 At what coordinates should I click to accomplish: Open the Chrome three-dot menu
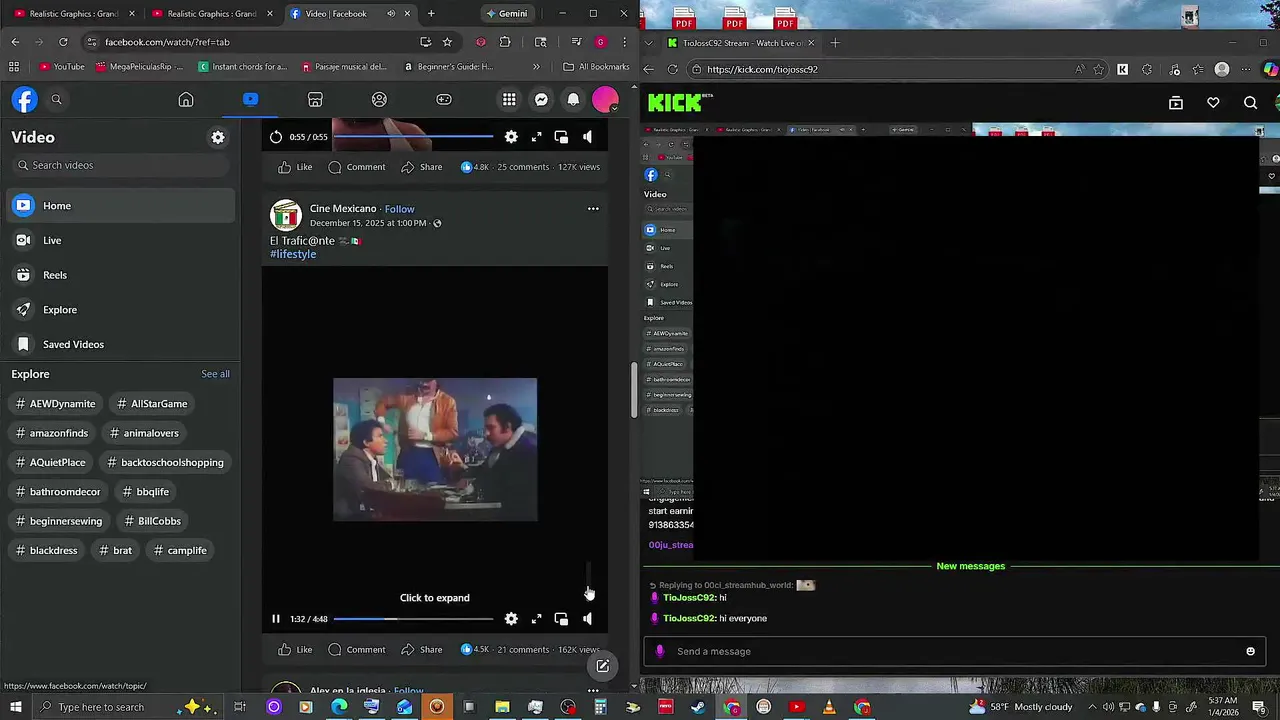624,42
